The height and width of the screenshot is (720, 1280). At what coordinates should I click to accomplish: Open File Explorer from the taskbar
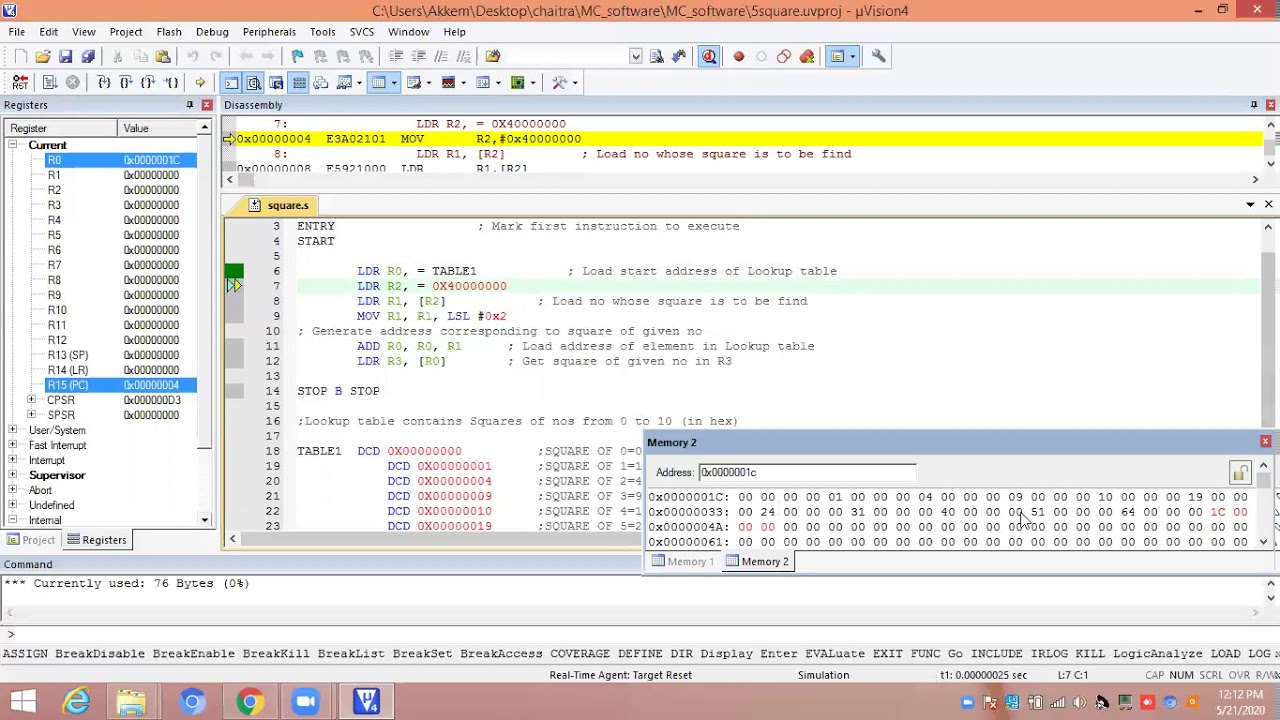pyautogui.click(x=132, y=702)
